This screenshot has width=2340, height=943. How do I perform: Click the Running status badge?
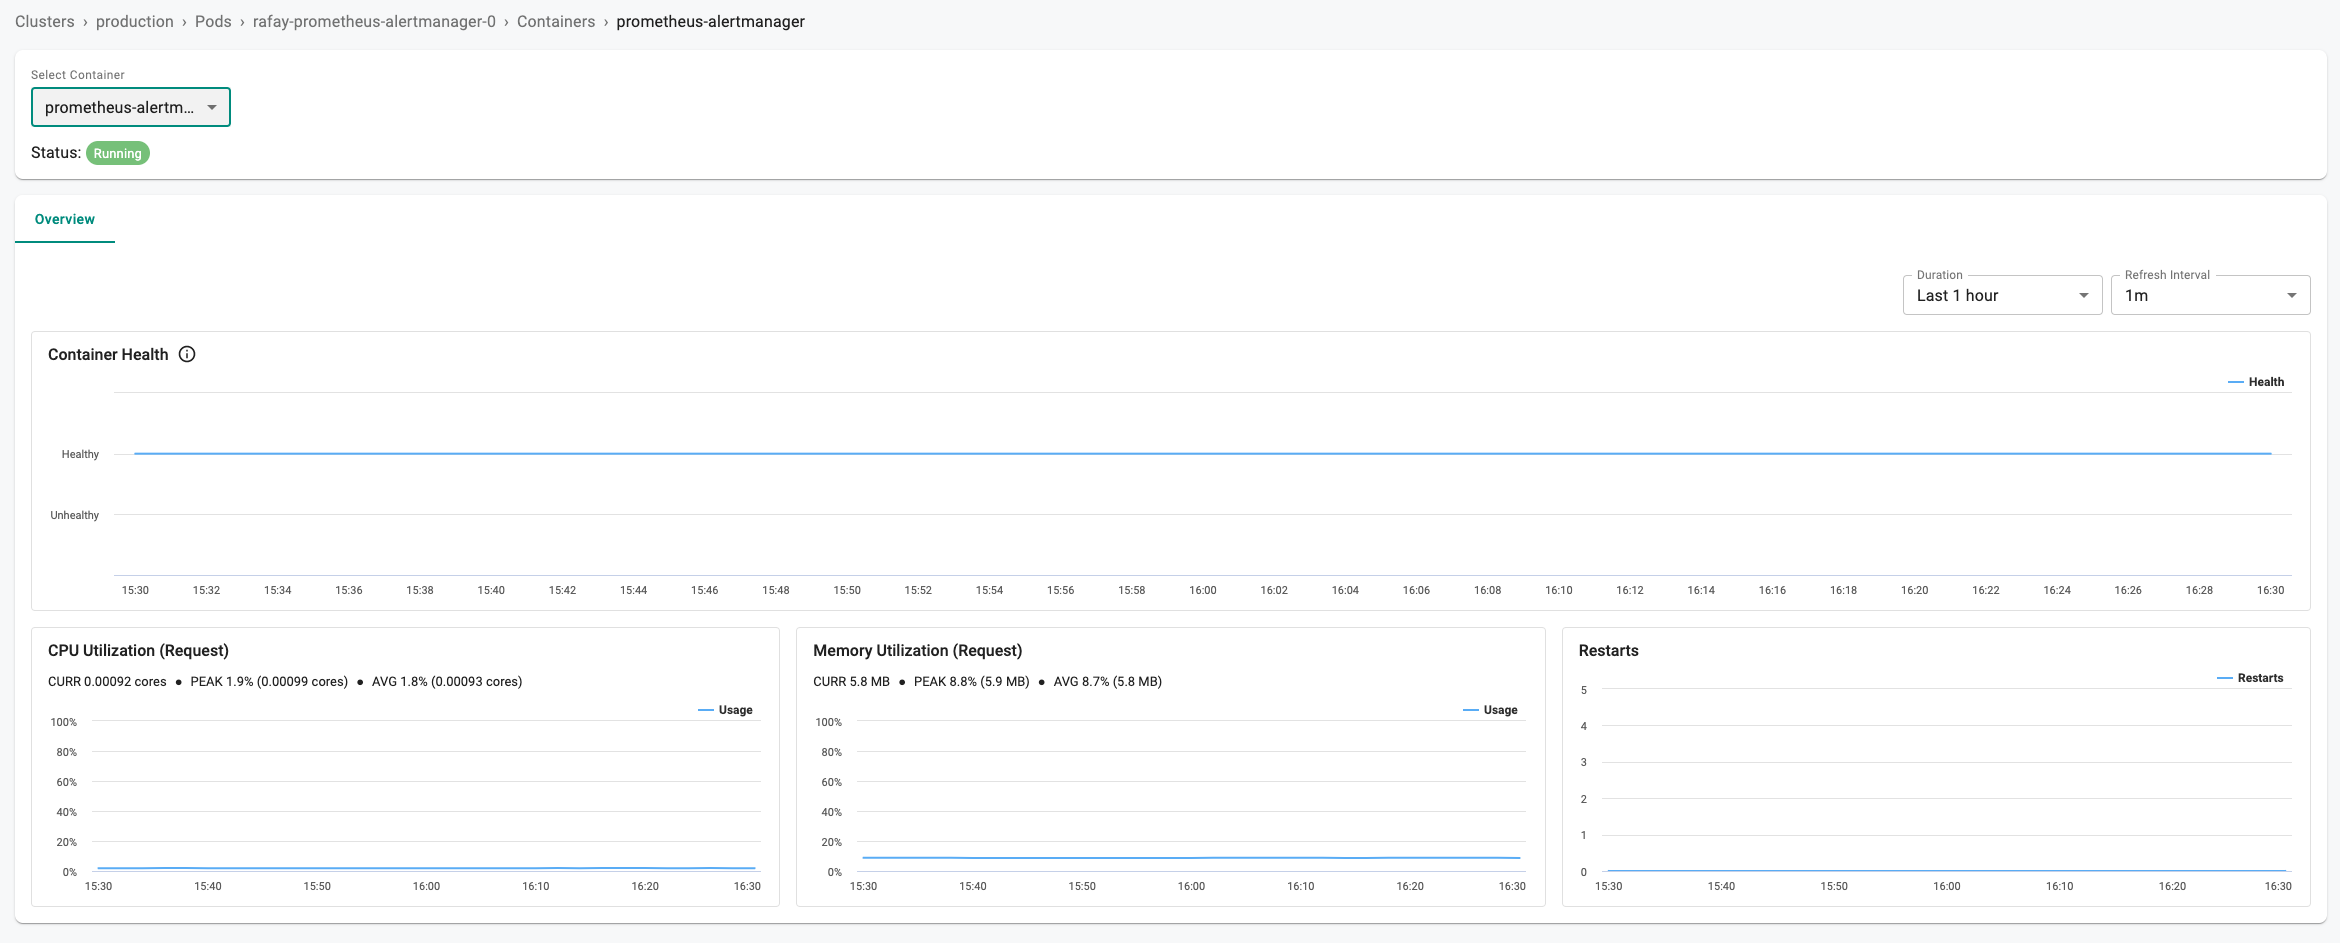(118, 153)
